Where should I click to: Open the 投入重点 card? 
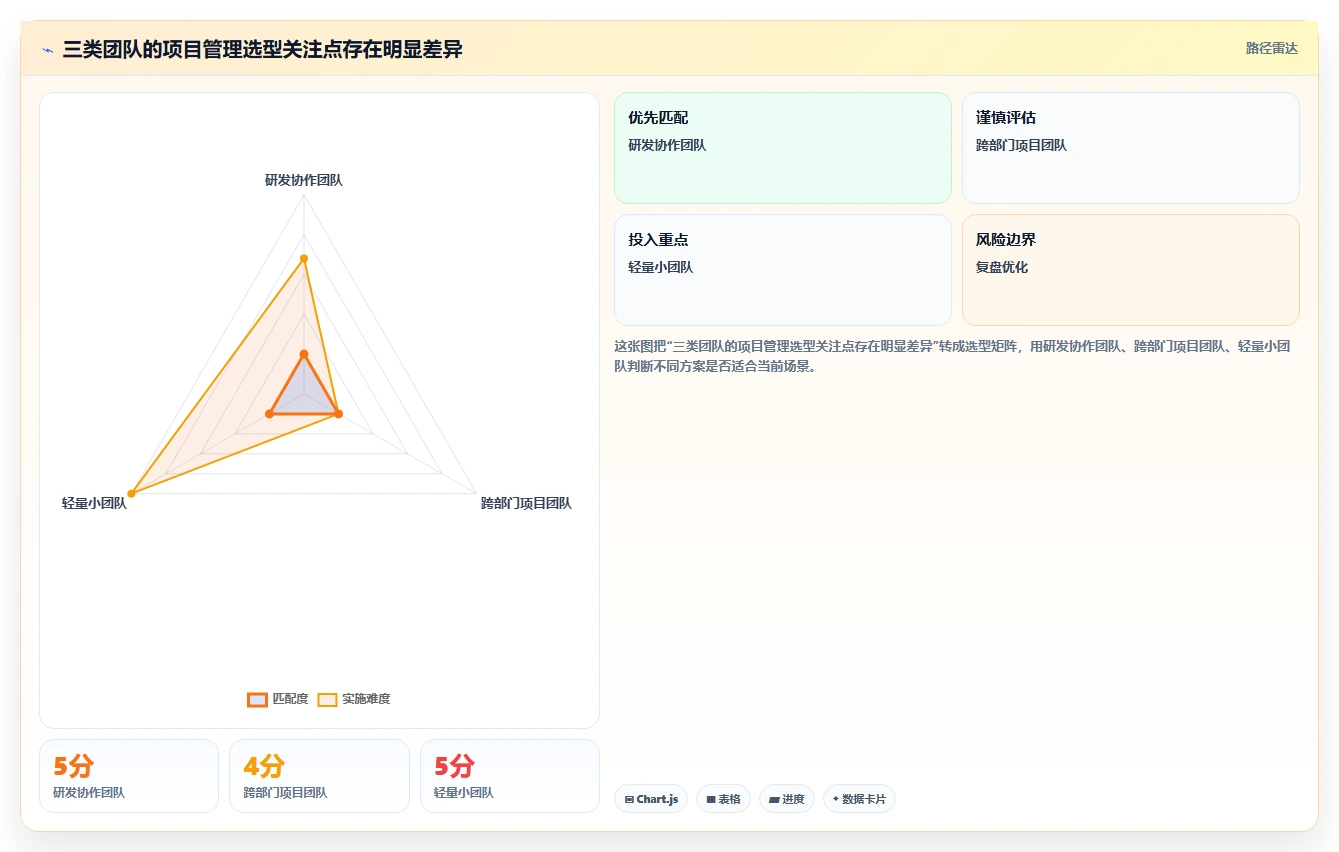783,270
